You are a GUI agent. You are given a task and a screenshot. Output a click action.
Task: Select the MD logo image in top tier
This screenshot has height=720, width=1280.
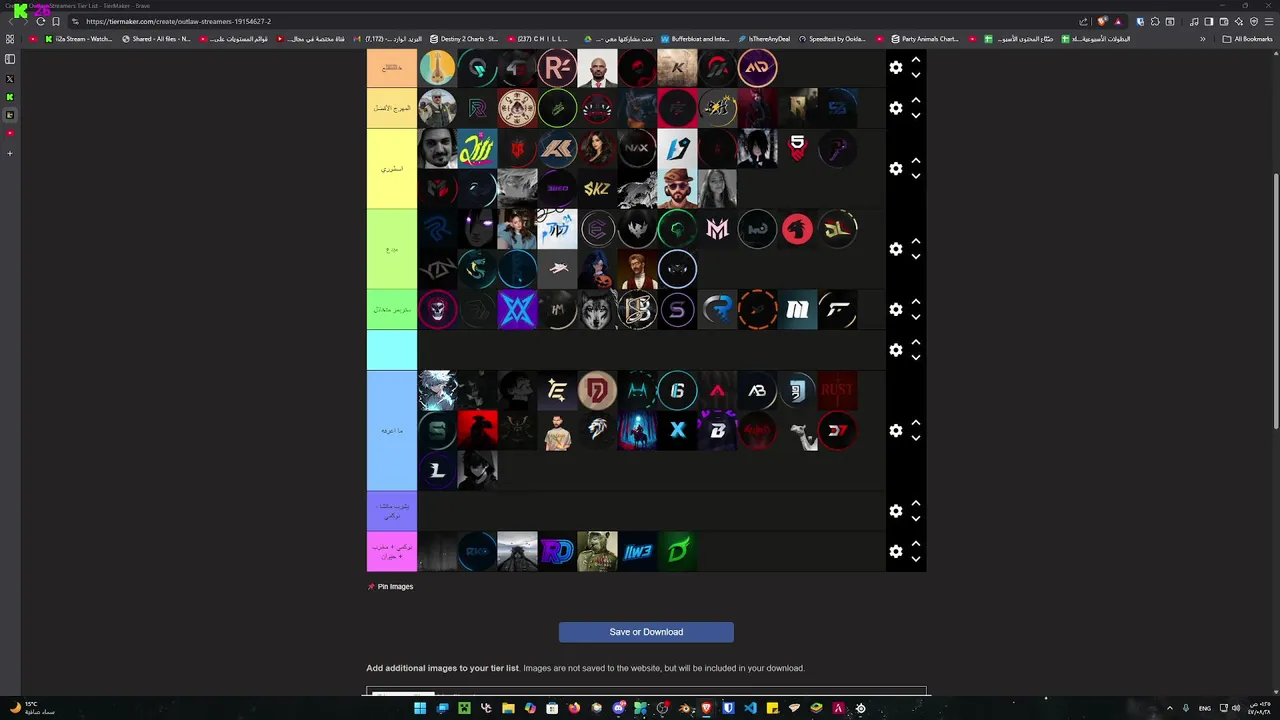(x=757, y=68)
